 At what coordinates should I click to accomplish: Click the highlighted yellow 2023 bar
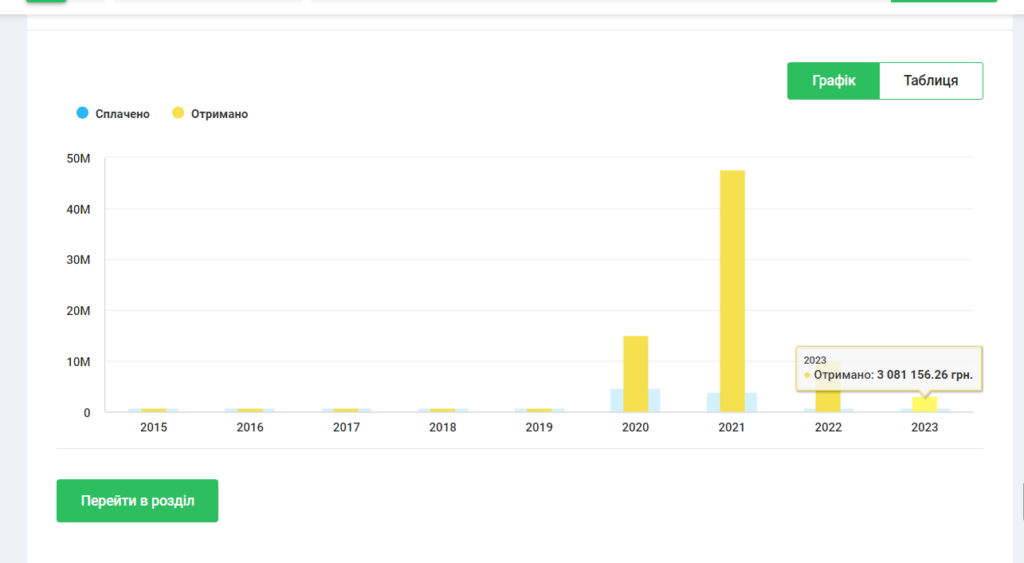(925, 404)
